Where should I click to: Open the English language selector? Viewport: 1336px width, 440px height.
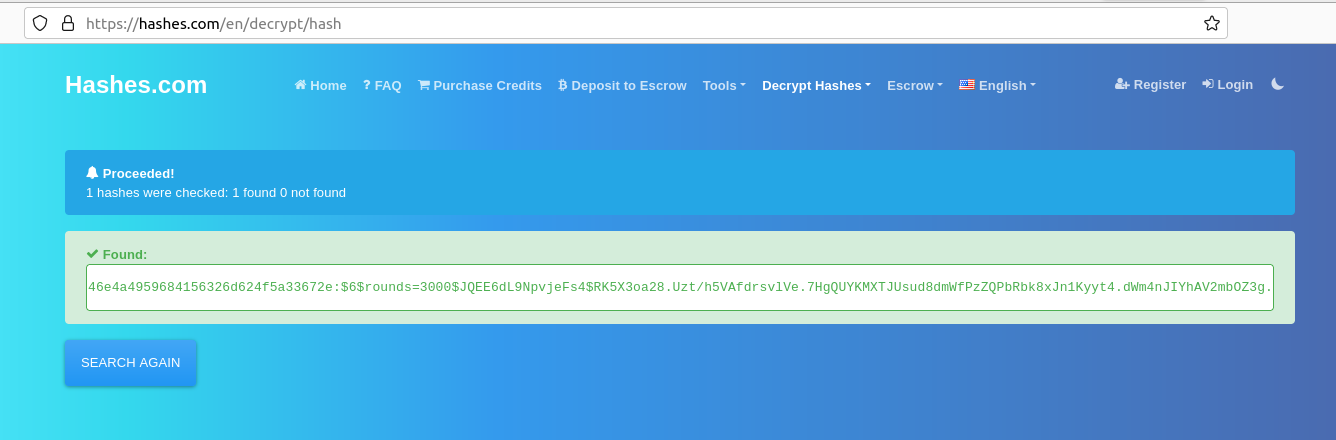pos(997,86)
